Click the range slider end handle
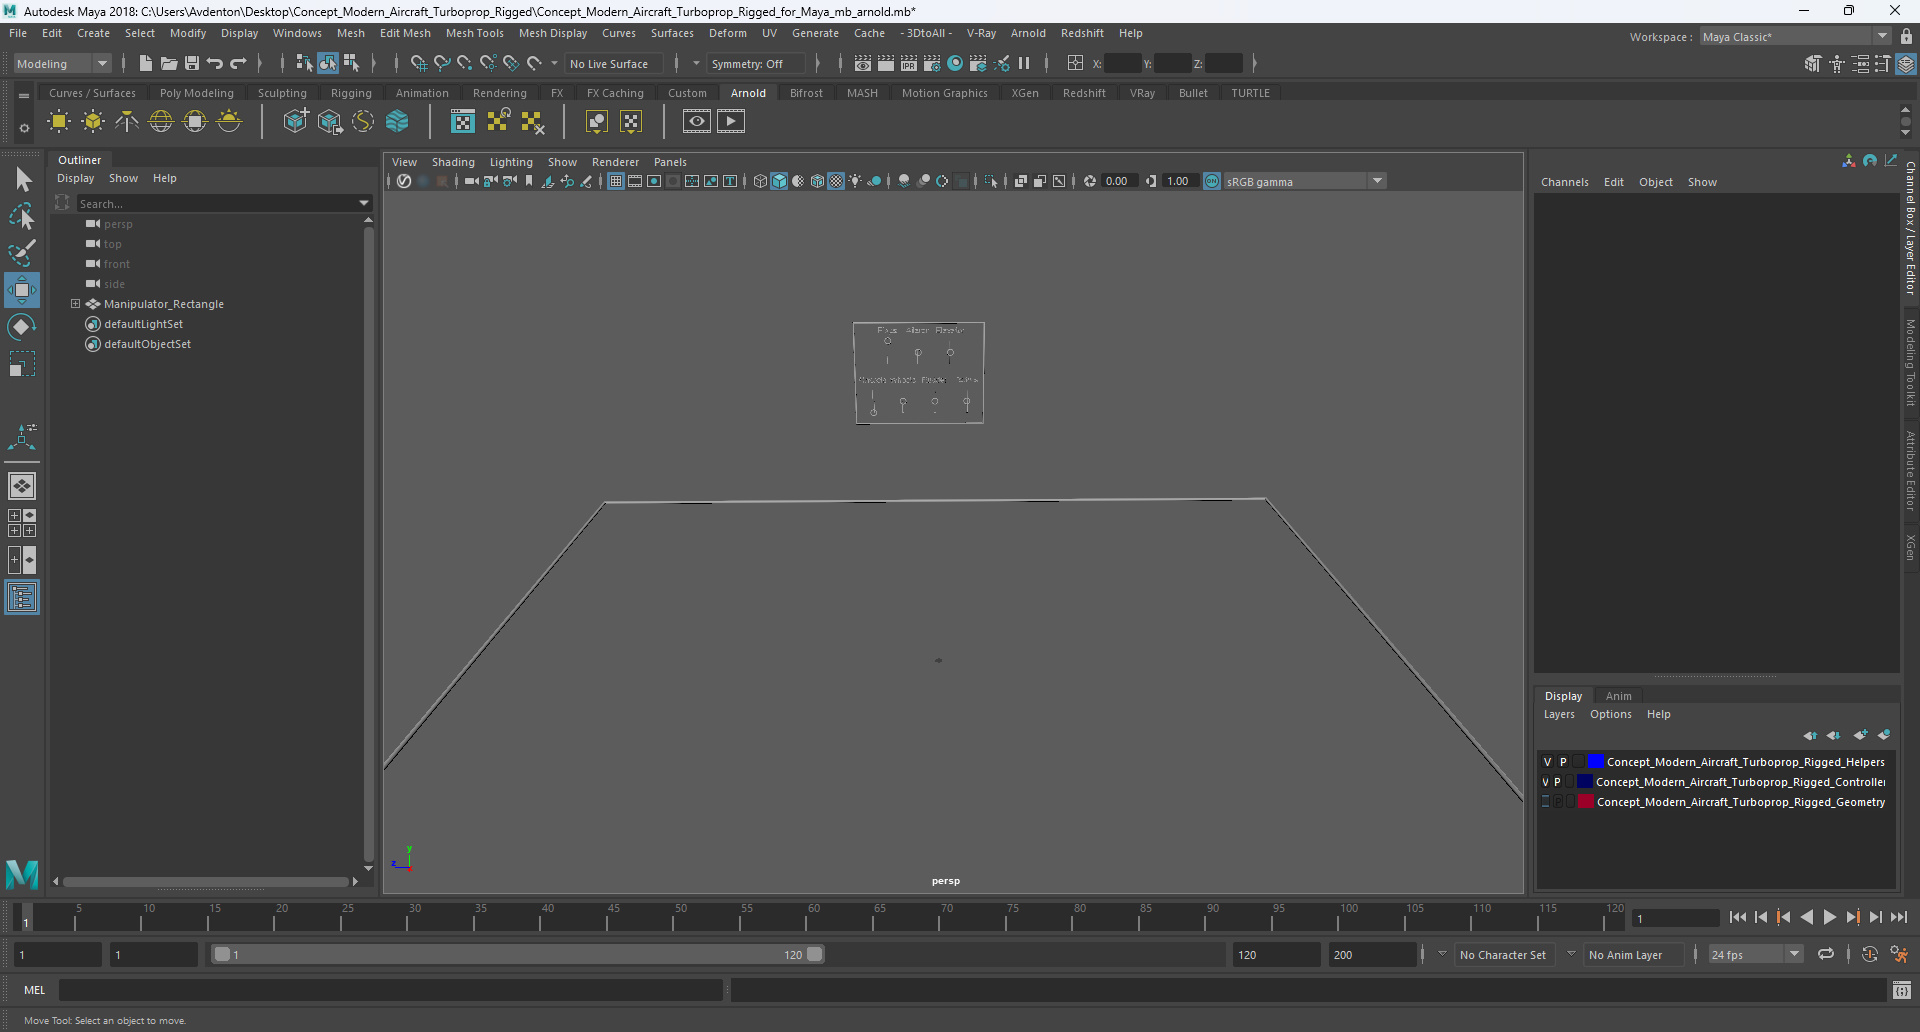Viewport: 1920px width, 1032px height. (x=815, y=954)
